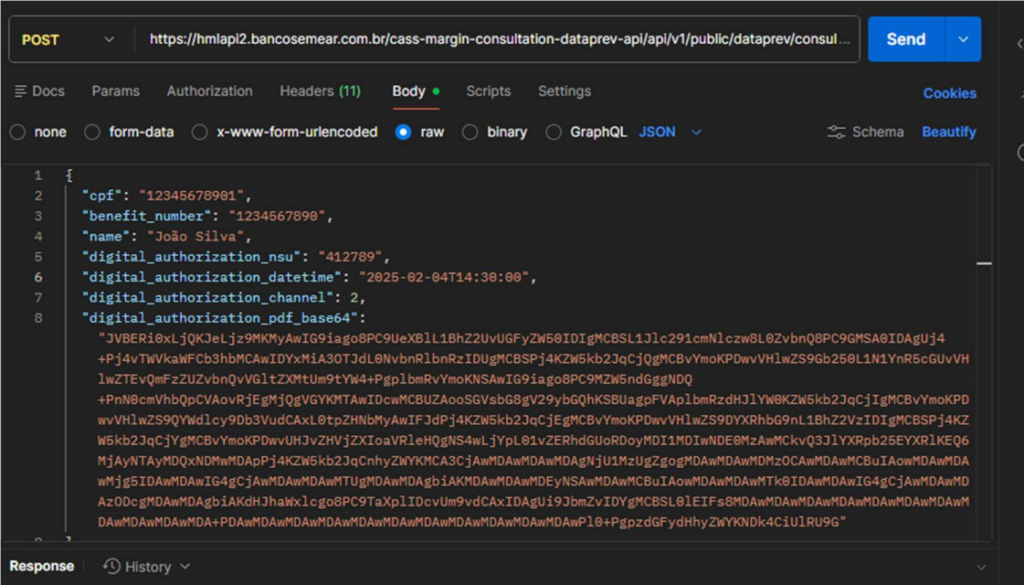The width and height of the screenshot is (1024, 585).
Task: Click inside the request URL field
Action: point(500,40)
